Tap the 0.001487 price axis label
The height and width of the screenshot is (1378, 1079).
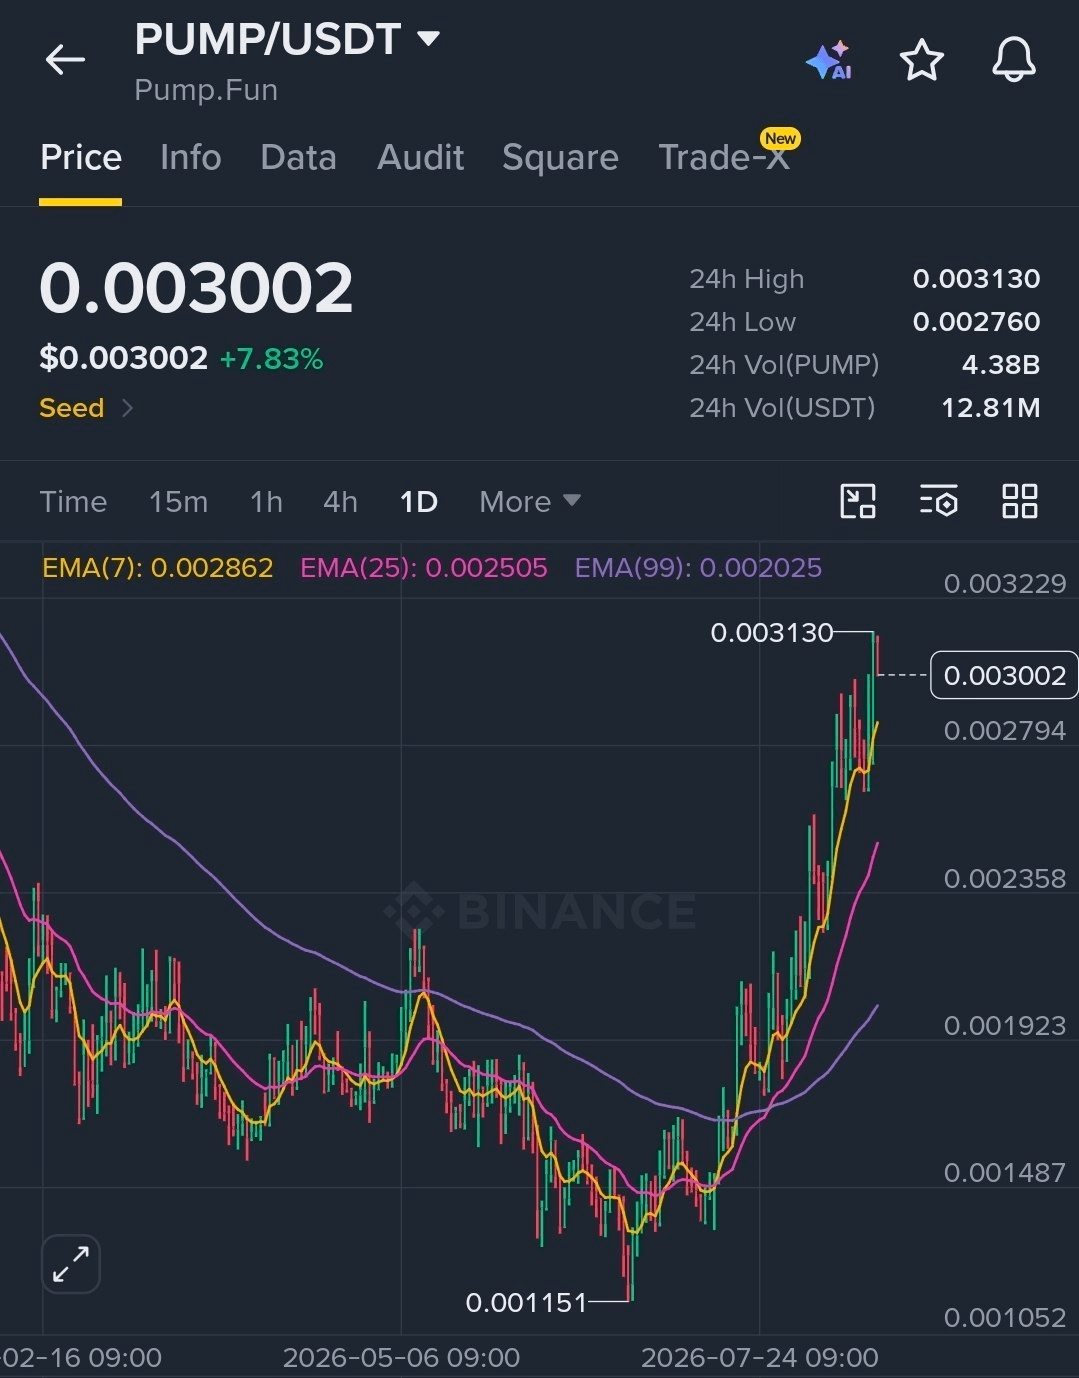(x=1005, y=1173)
